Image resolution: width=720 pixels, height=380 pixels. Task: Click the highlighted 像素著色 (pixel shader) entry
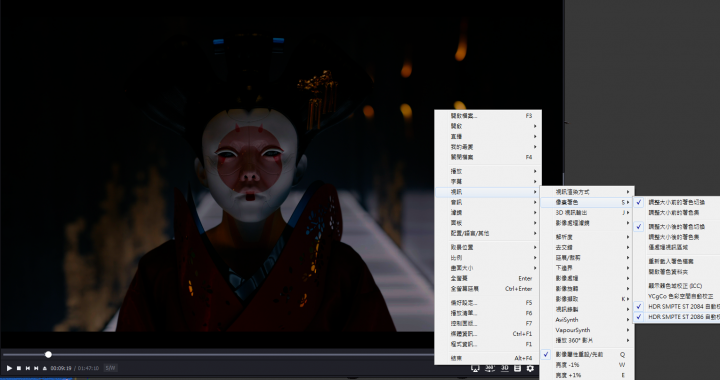[x=587, y=202]
